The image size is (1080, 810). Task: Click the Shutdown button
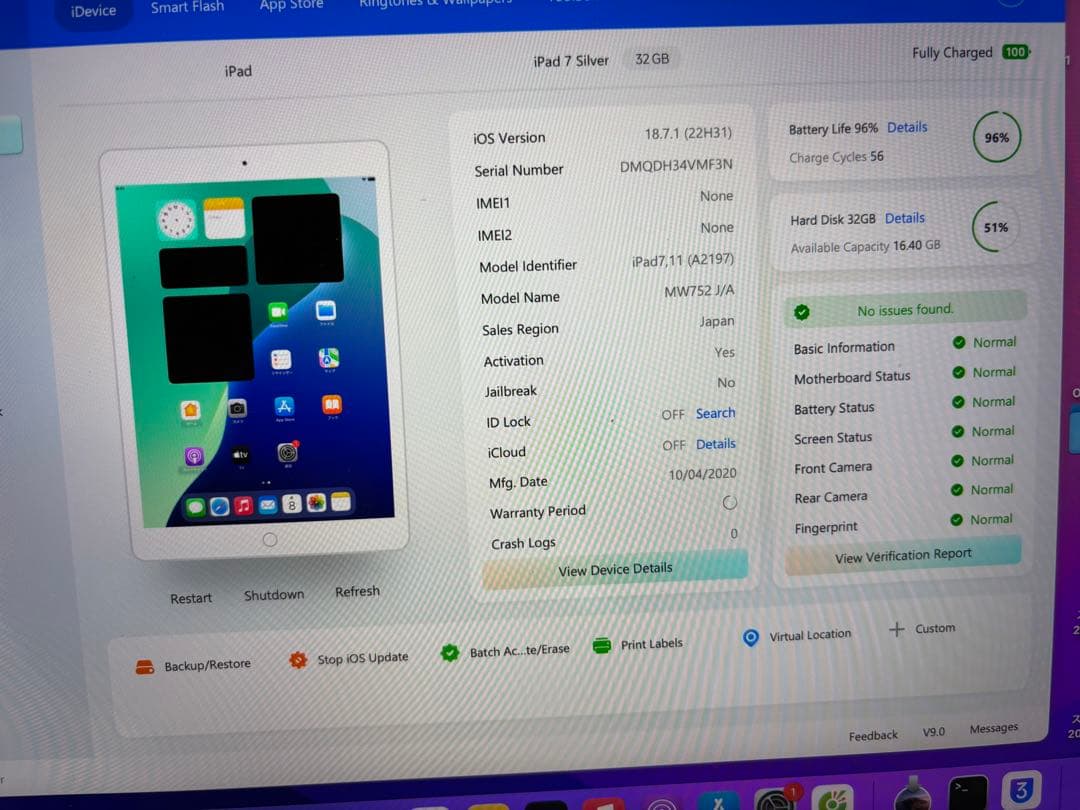click(x=273, y=594)
